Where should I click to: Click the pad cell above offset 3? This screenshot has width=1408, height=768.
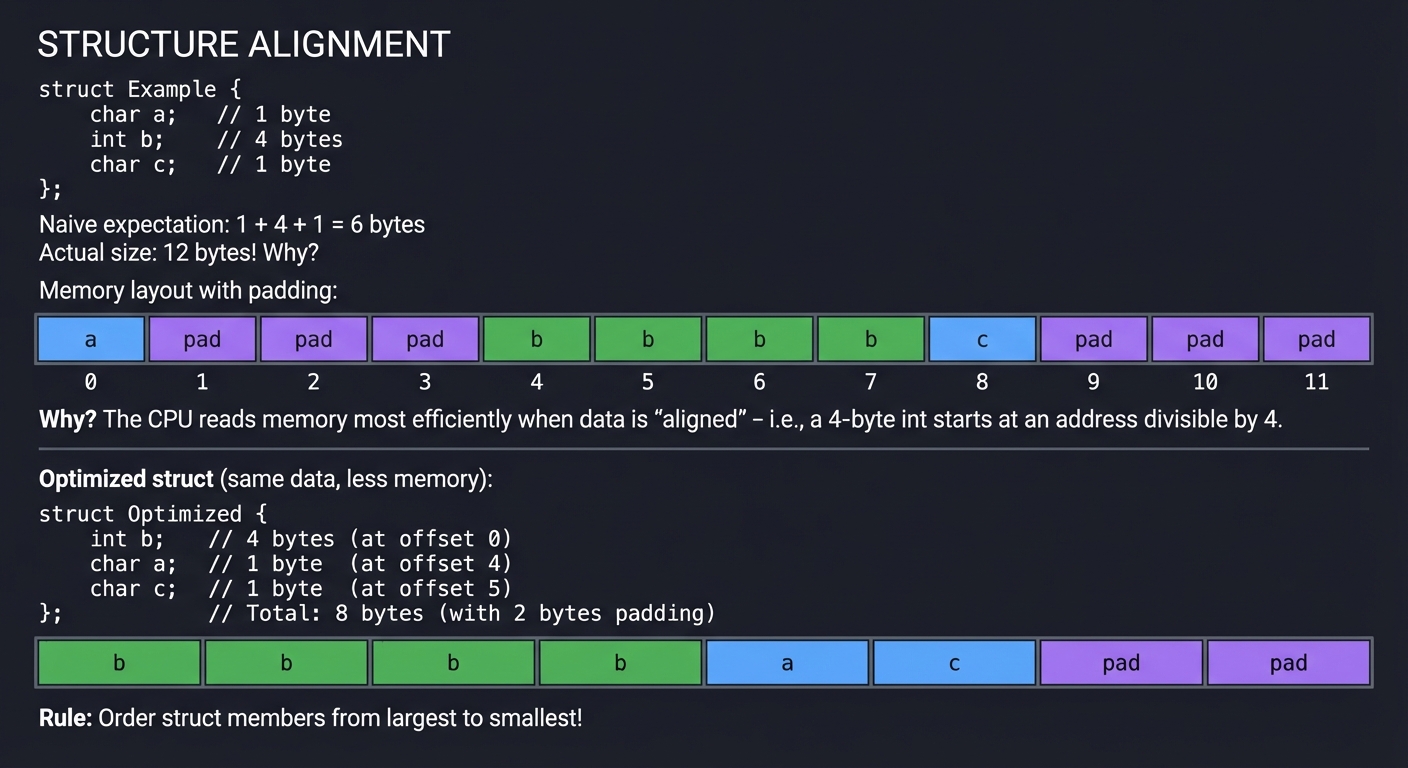click(425, 339)
